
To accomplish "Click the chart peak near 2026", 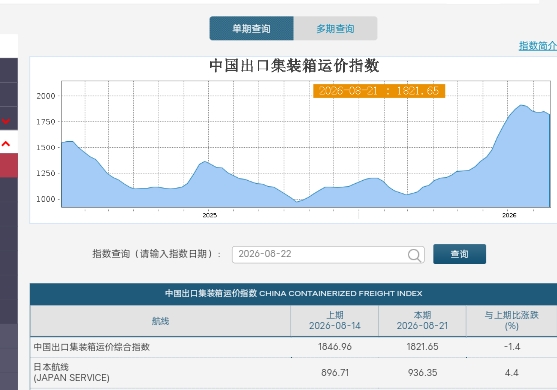I will 522,105.
